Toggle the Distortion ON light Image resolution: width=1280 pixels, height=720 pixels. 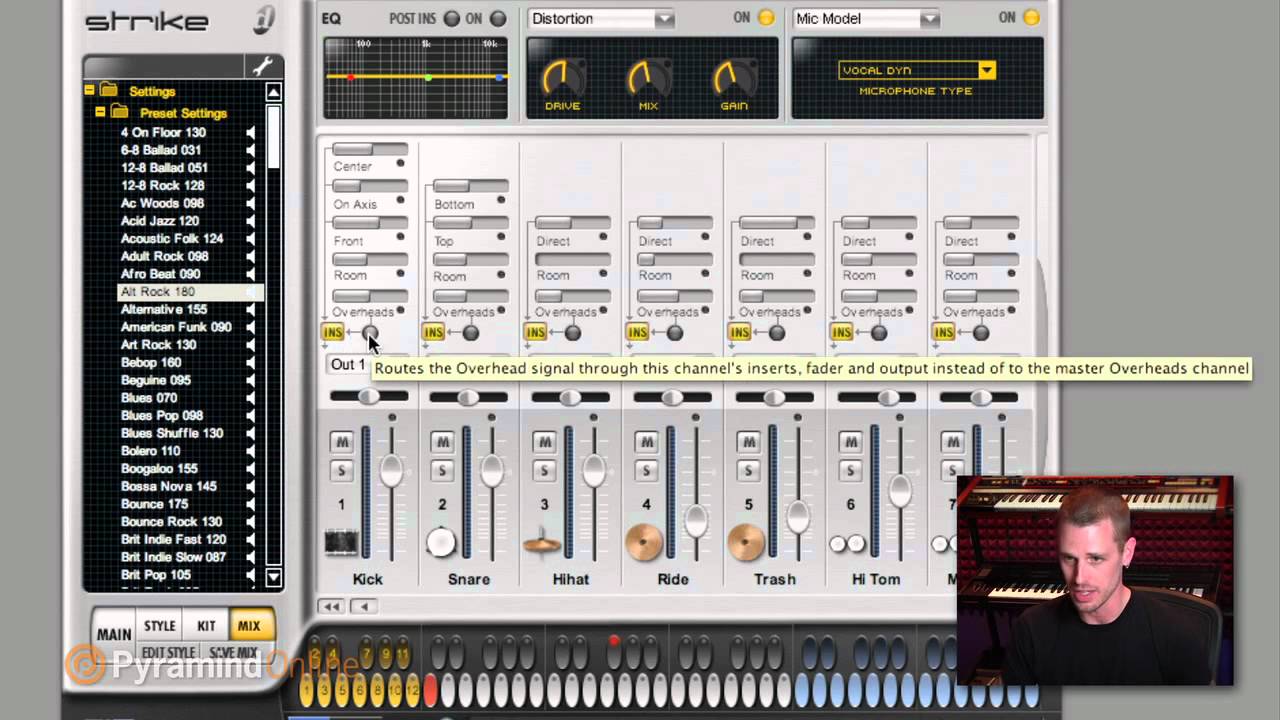767,18
